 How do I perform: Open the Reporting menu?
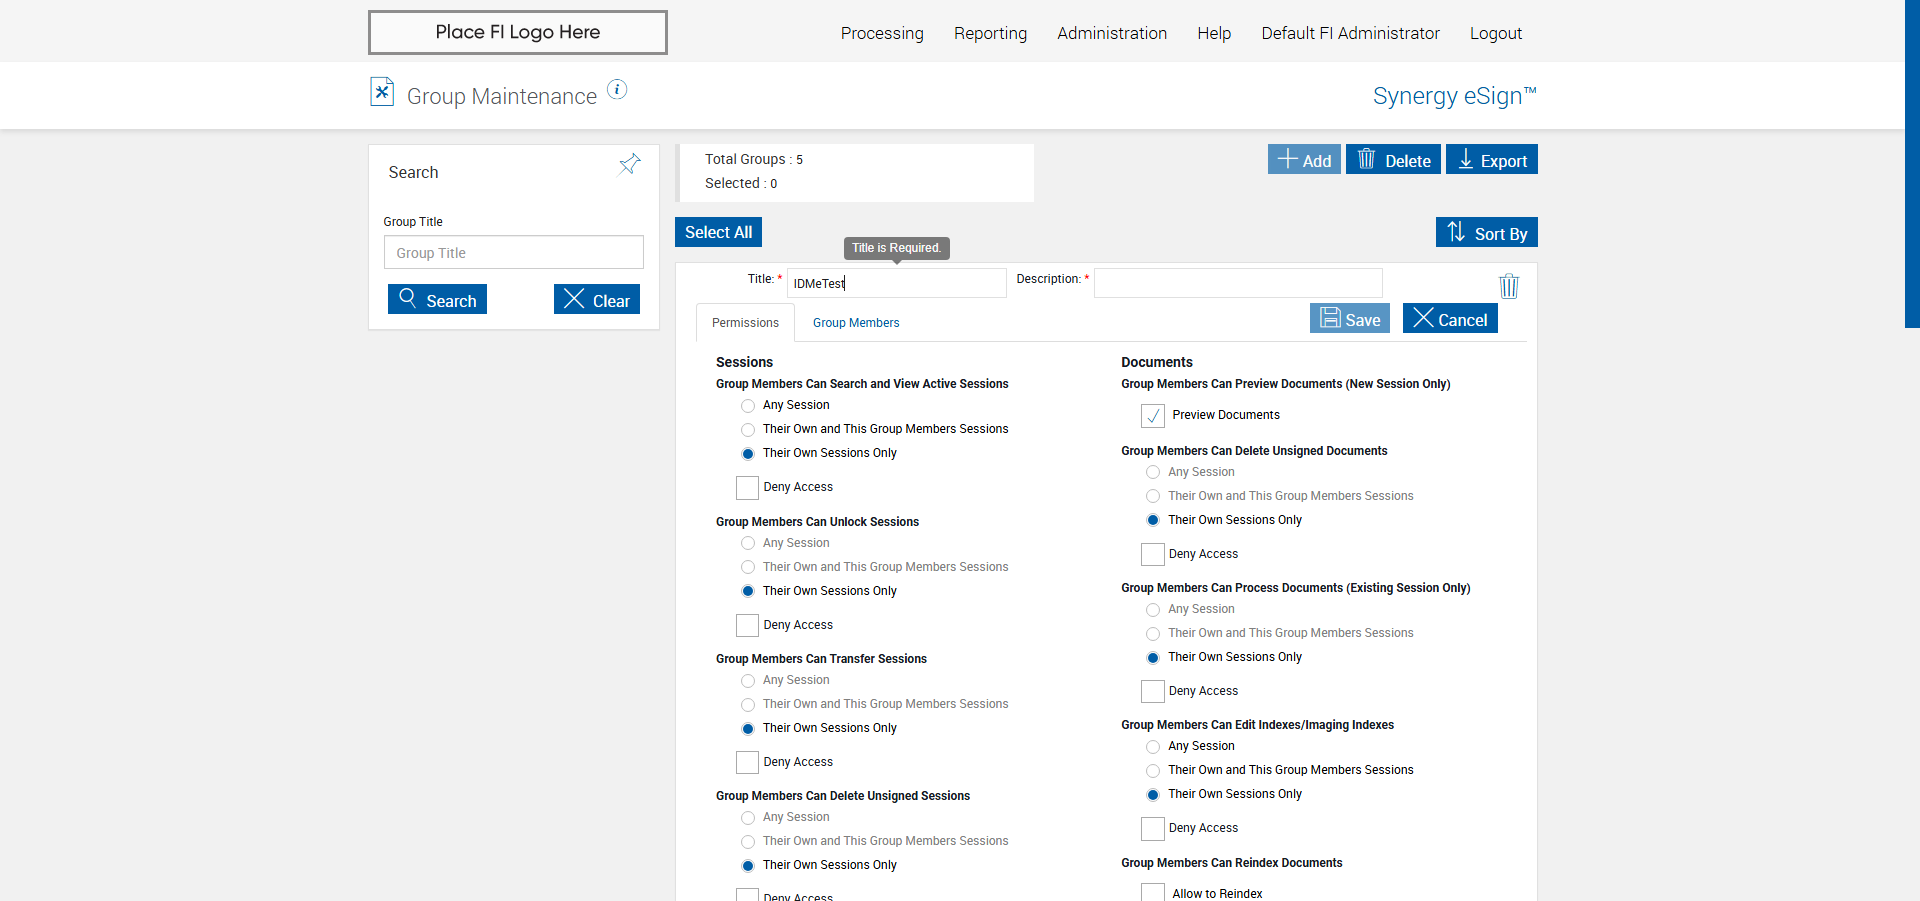990,33
